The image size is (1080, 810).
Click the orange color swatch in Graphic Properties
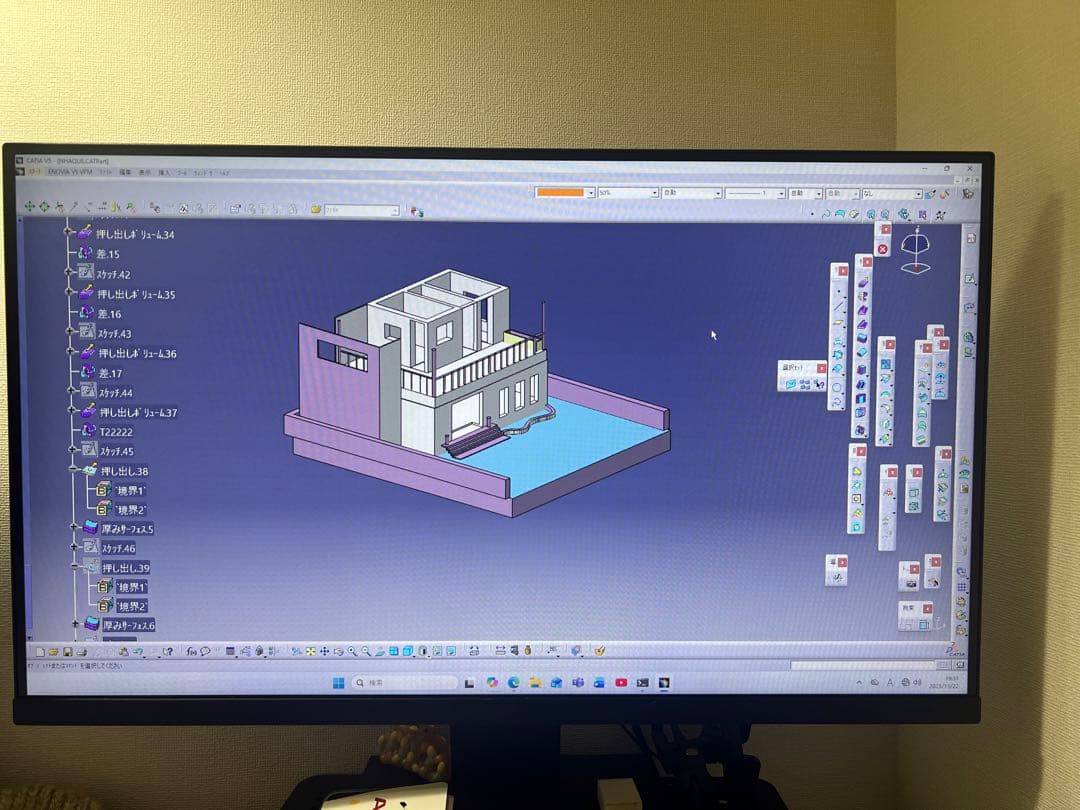[x=561, y=190]
